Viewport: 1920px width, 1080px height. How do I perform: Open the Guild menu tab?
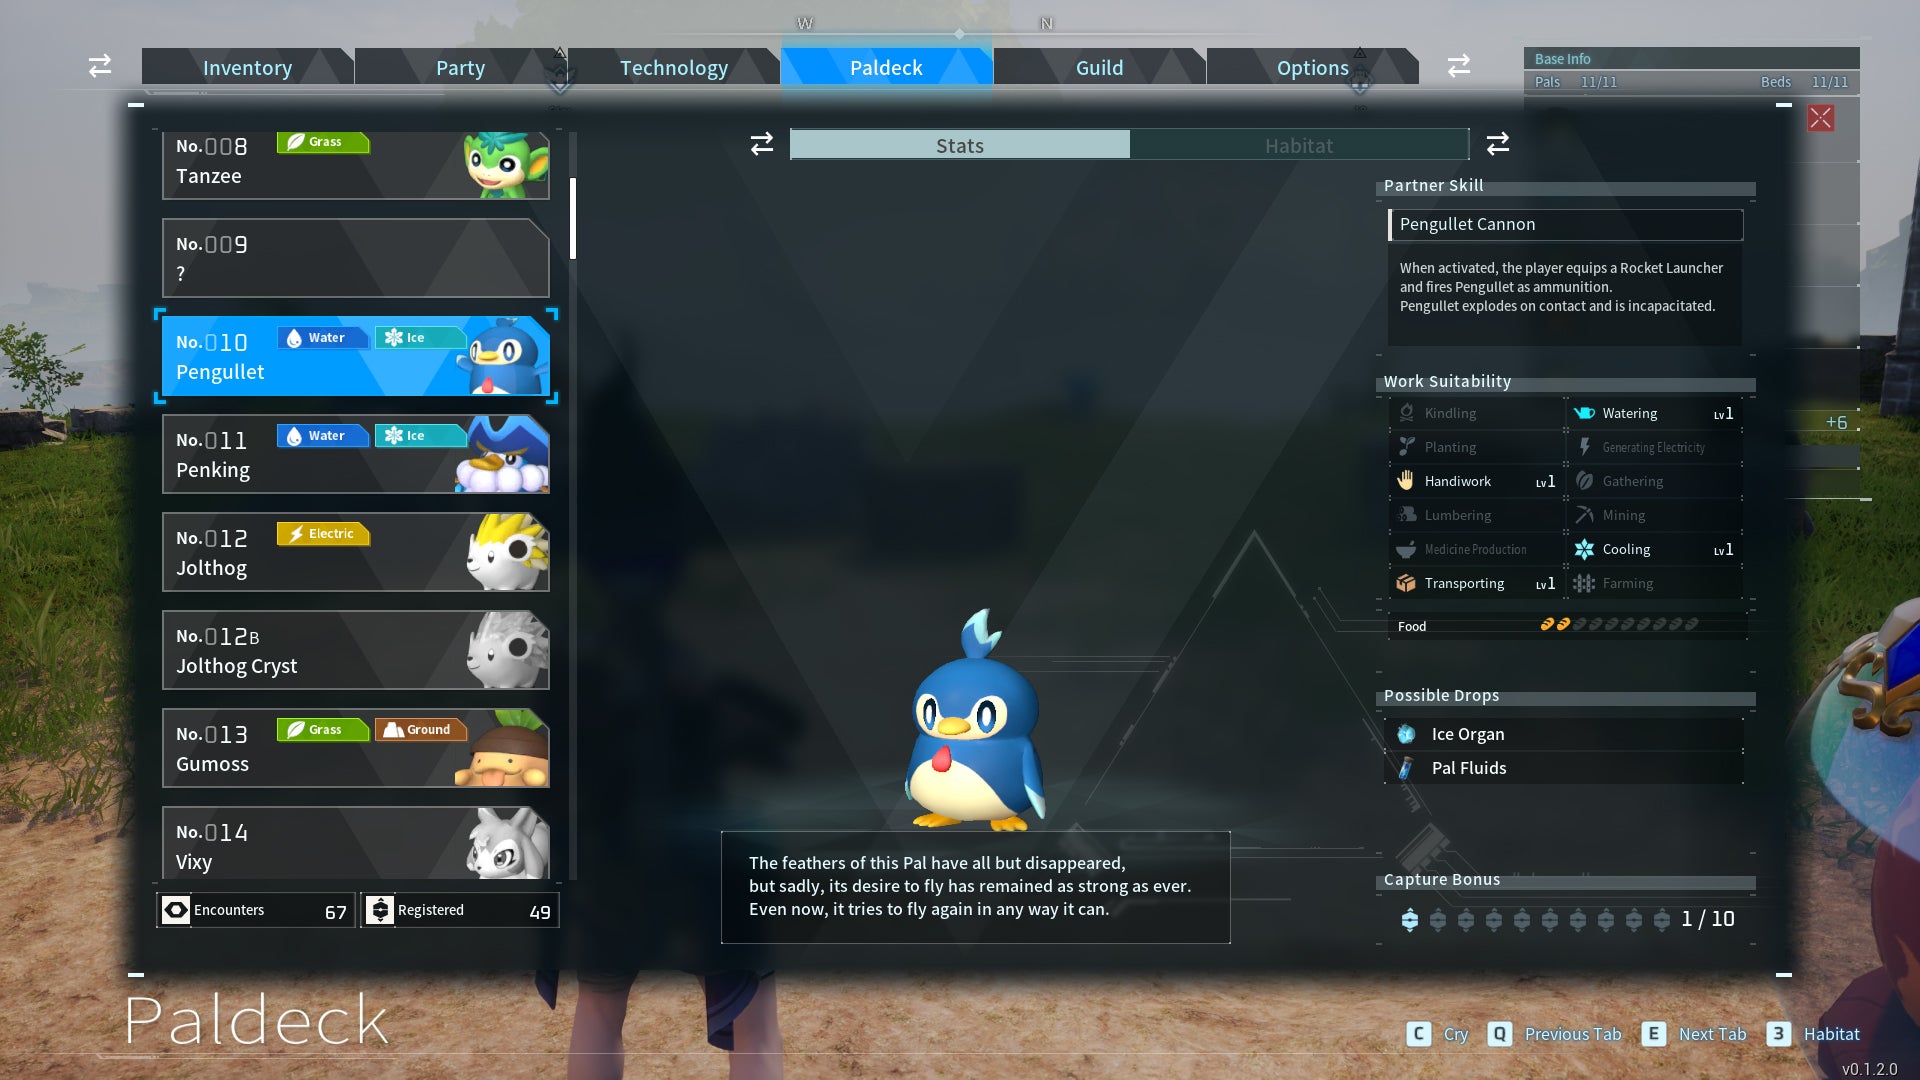pyautogui.click(x=1099, y=67)
